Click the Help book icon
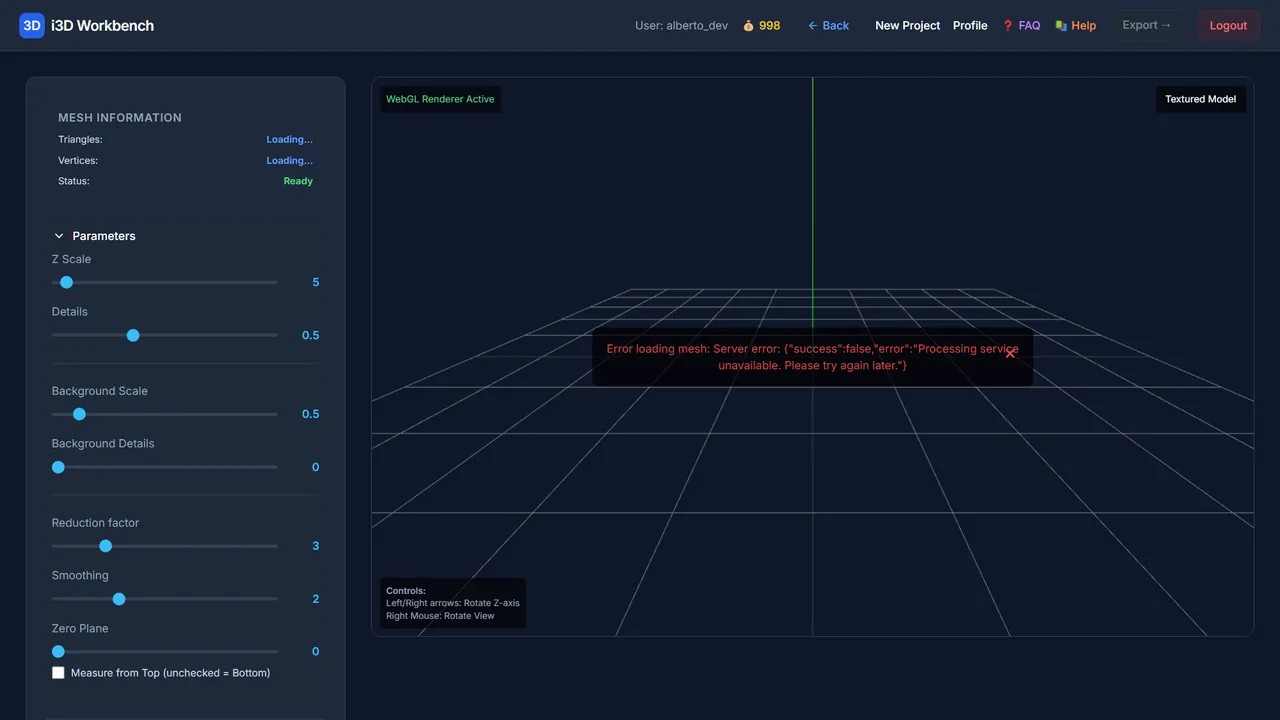 tap(1061, 26)
